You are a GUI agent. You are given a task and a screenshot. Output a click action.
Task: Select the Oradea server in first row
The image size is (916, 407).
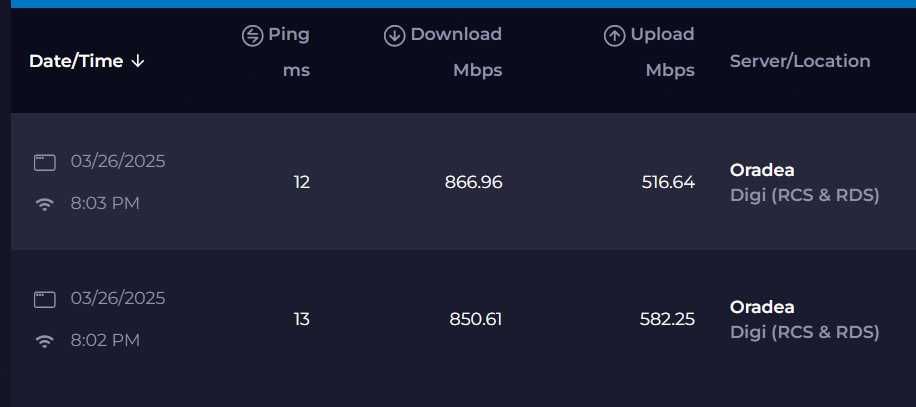tap(762, 170)
